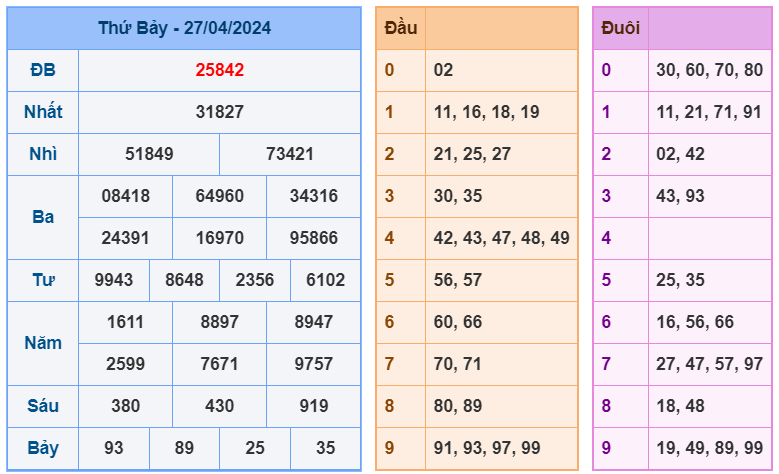Click first prize number 31827

tap(220, 112)
